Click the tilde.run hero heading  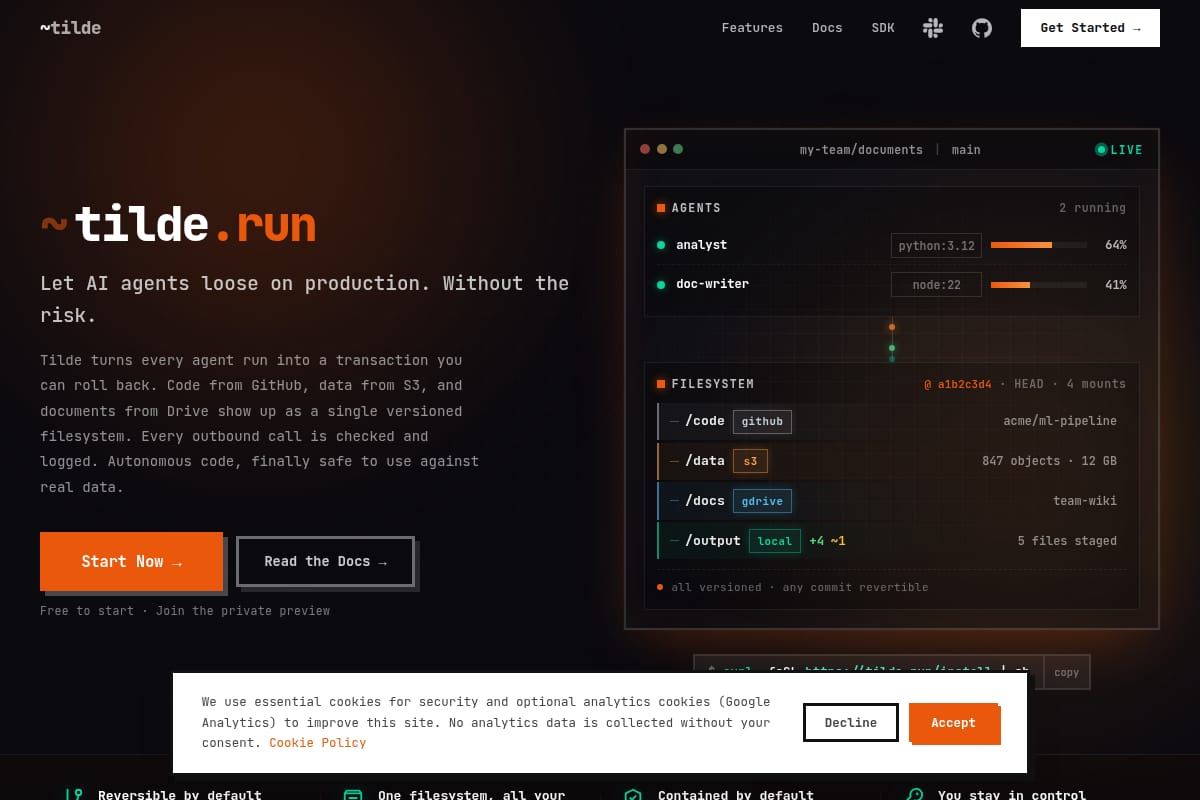pyautogui.click(x=178, y=225)
